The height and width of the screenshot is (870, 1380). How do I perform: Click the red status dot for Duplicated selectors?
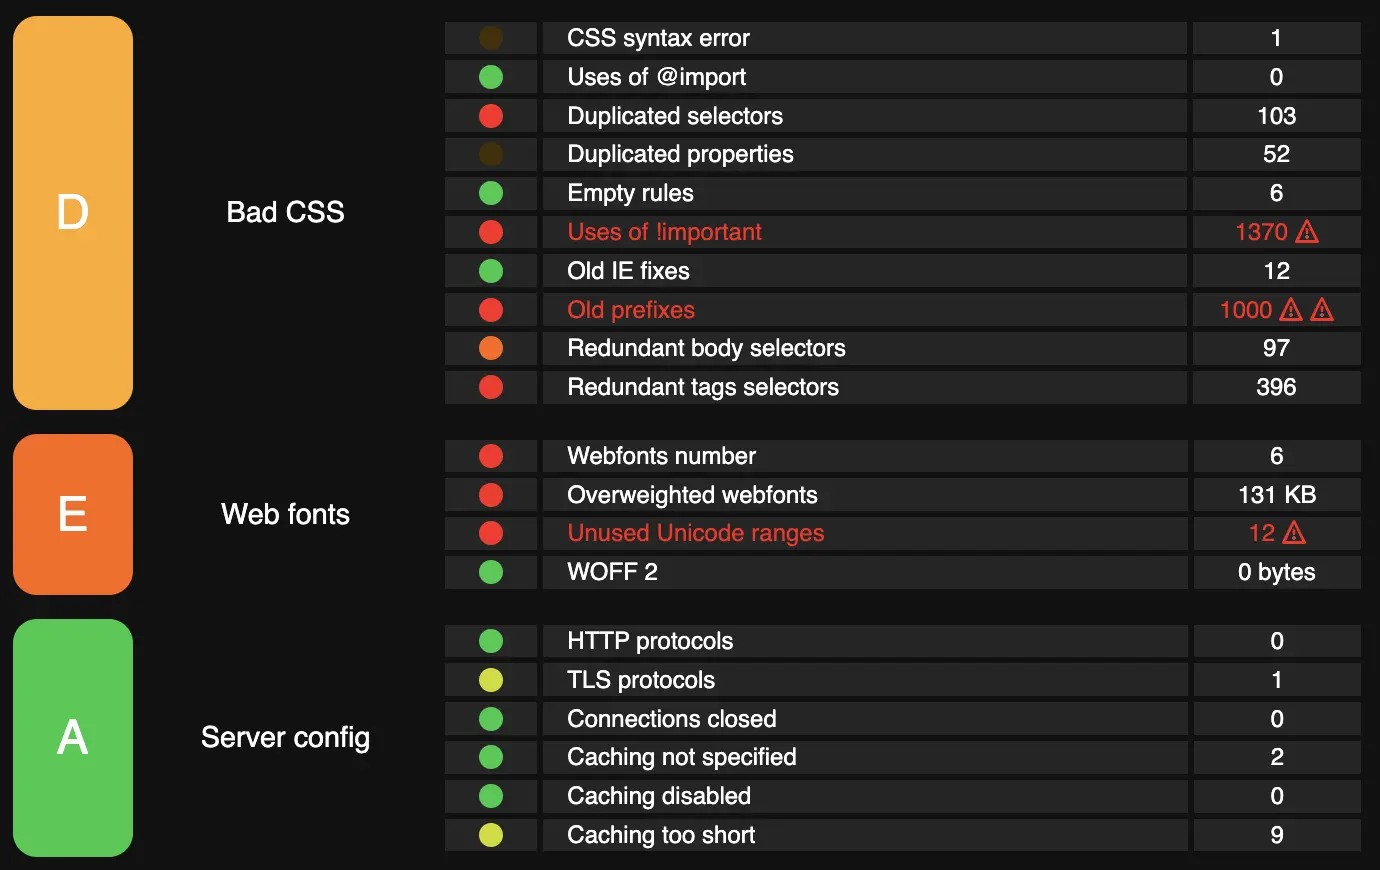[491, 115]
